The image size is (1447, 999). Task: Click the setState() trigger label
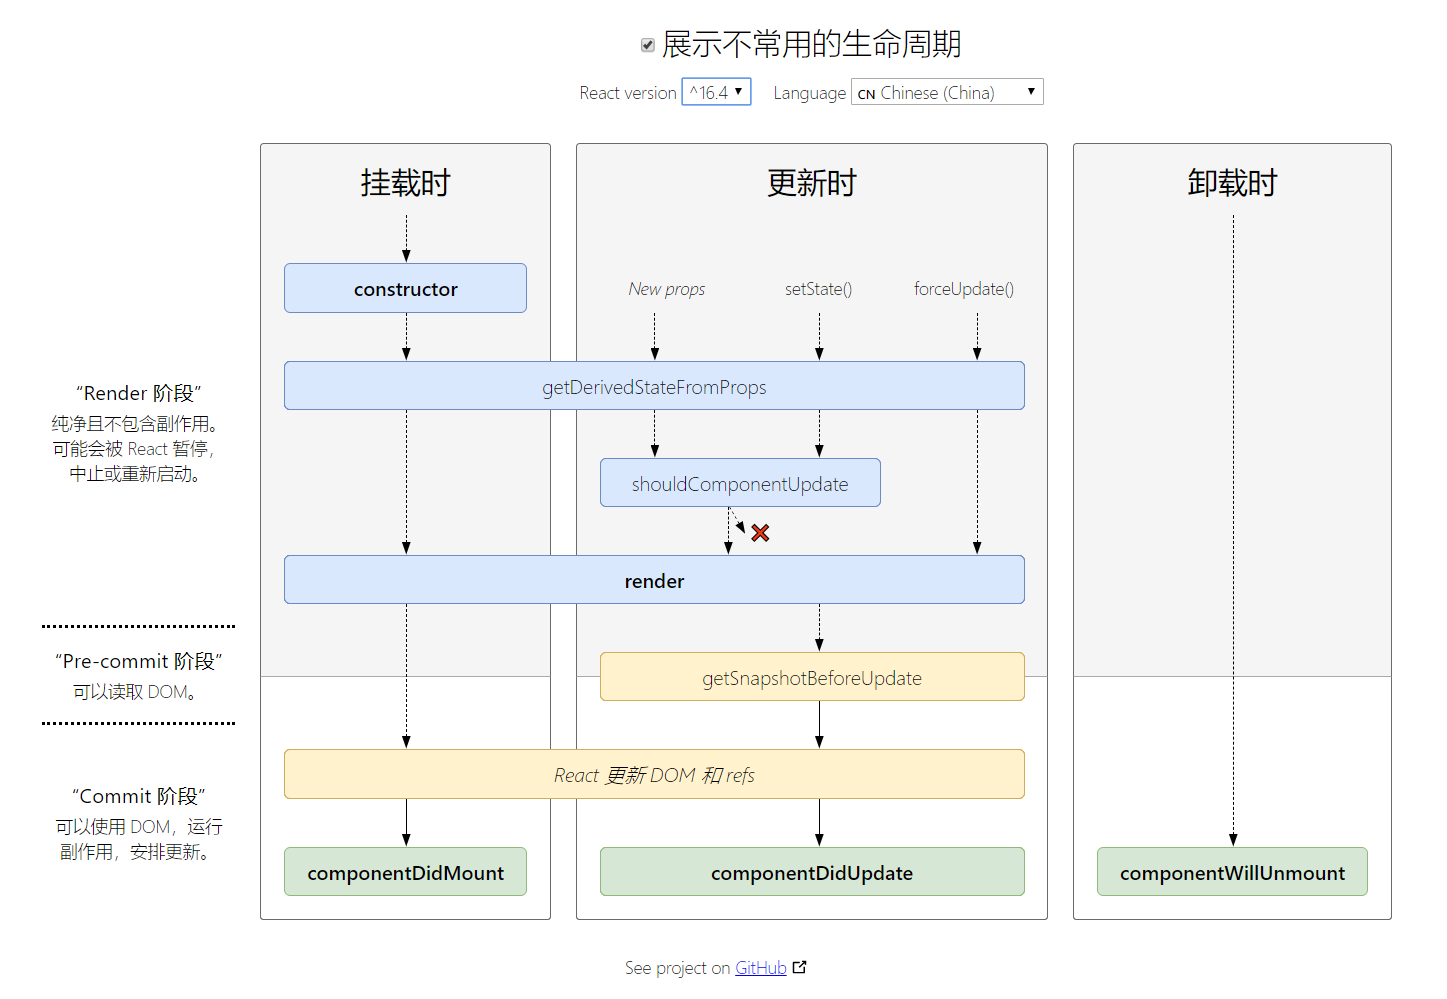[x=819, y=289]
